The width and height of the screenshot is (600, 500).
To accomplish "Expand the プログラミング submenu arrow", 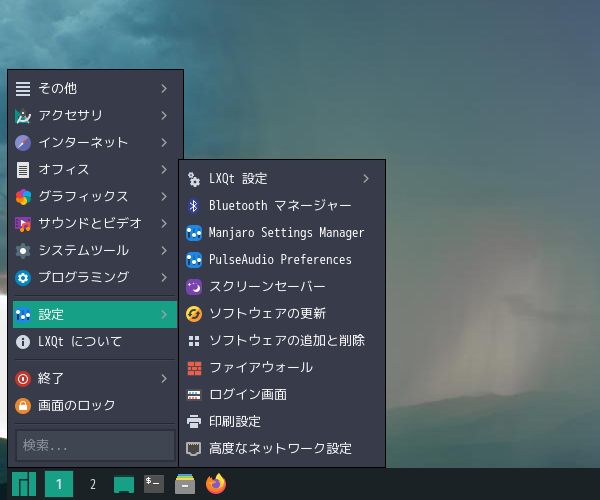I will [x=164, y=277].
